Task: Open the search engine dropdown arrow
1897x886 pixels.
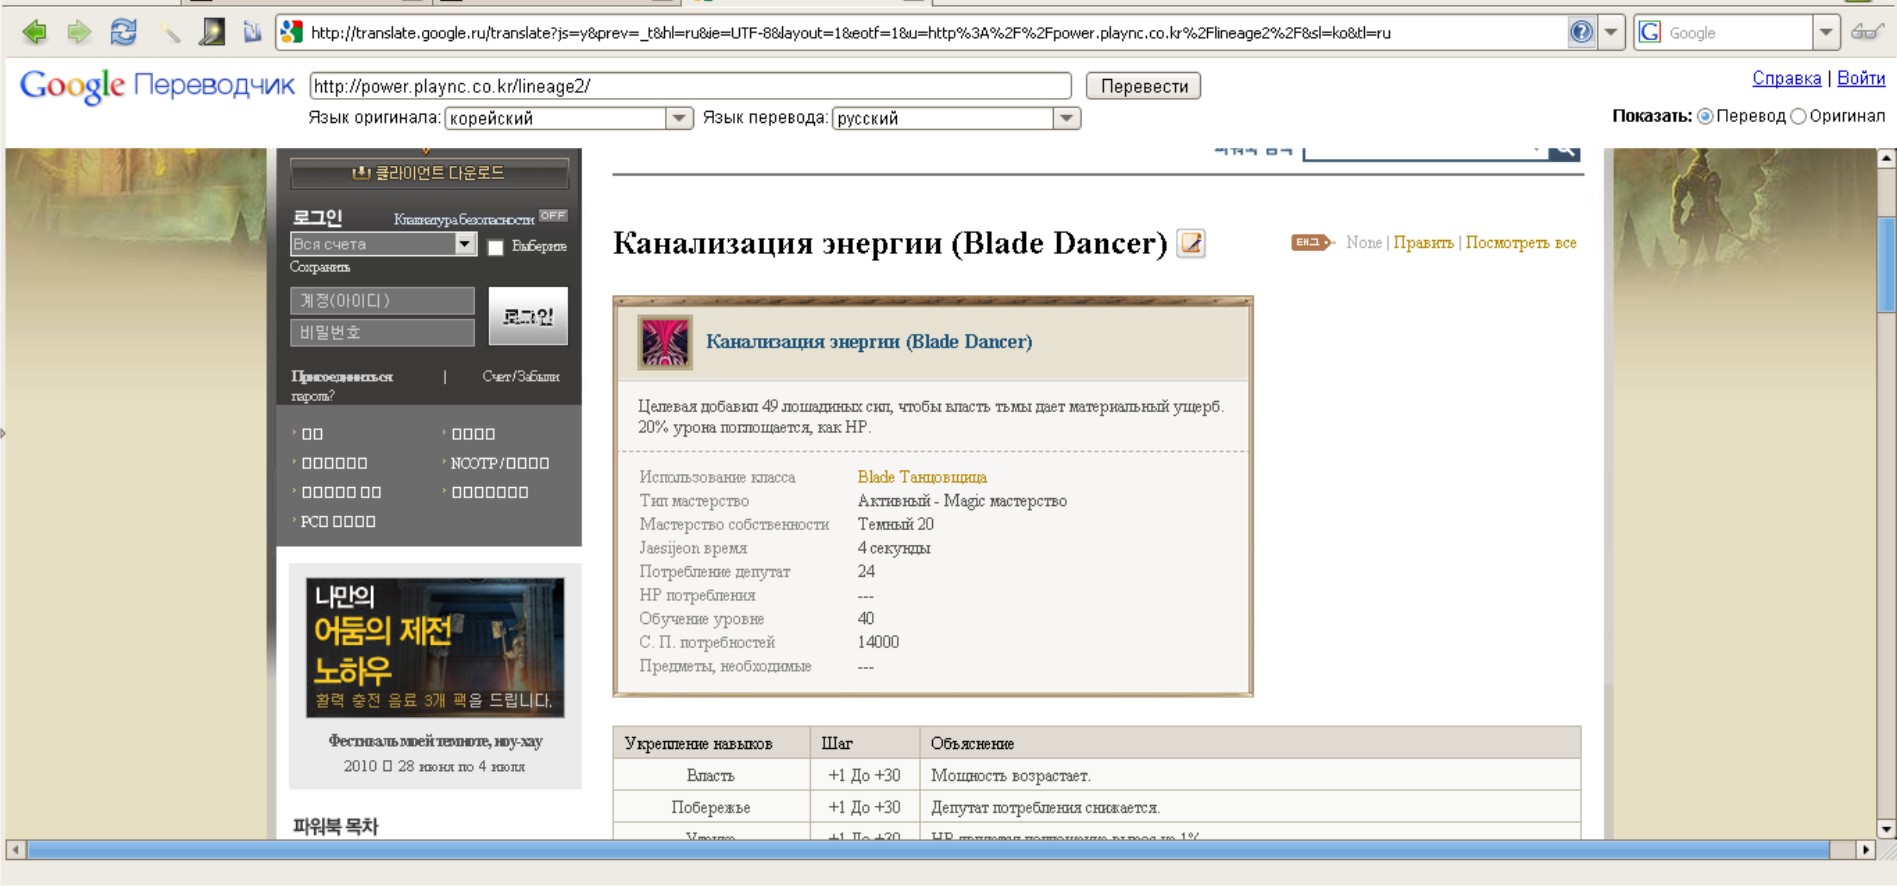Action: [1826, 32]
